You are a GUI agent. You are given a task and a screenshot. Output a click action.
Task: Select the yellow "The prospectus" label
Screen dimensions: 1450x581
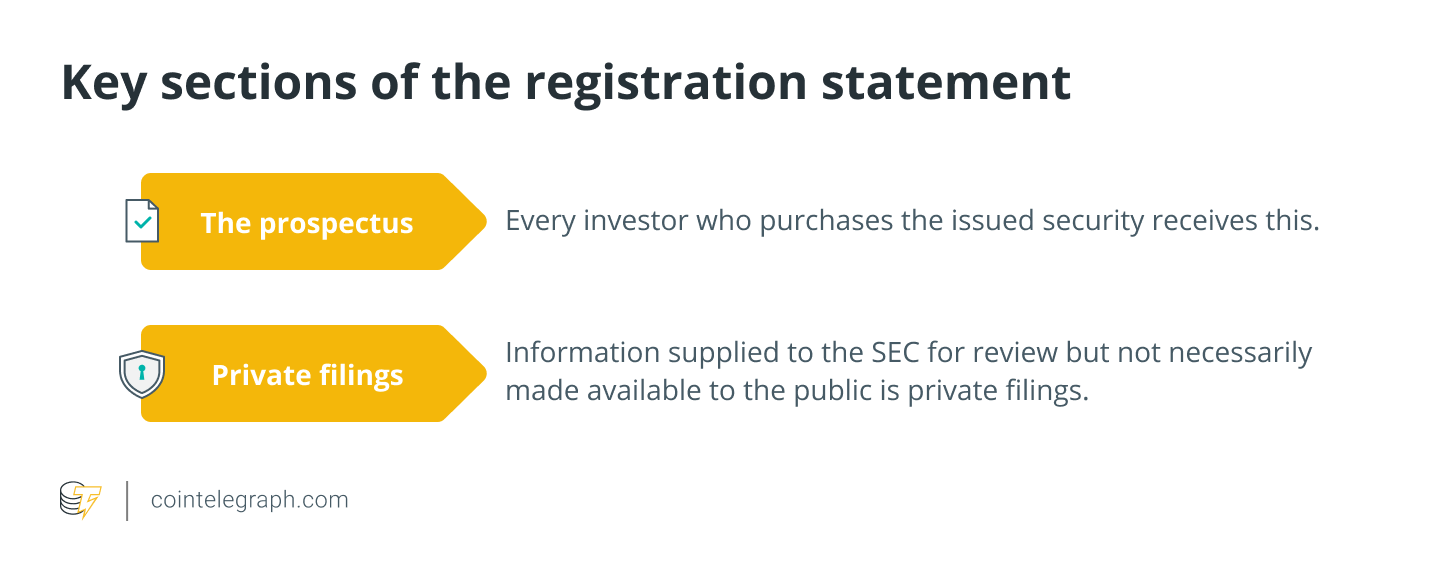coord(307,222)
